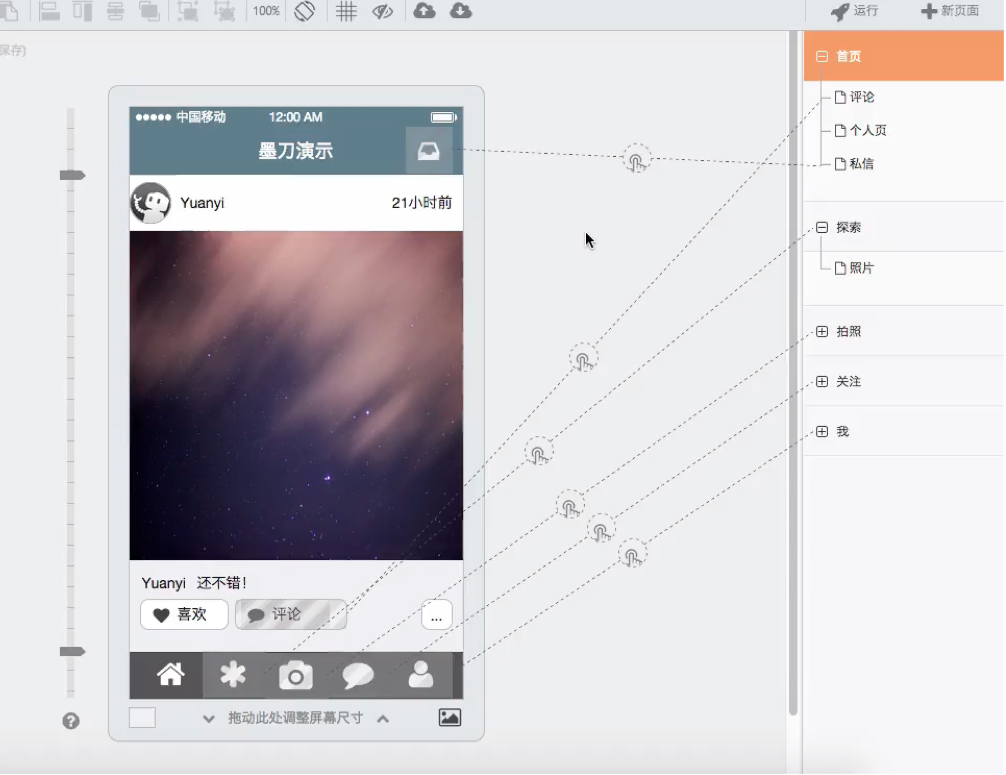Image resolution: width=1006 pixels, height=775 pixels.
Task: Click the asterisk explore icon in the tab bar
Action: pos(233,675)
